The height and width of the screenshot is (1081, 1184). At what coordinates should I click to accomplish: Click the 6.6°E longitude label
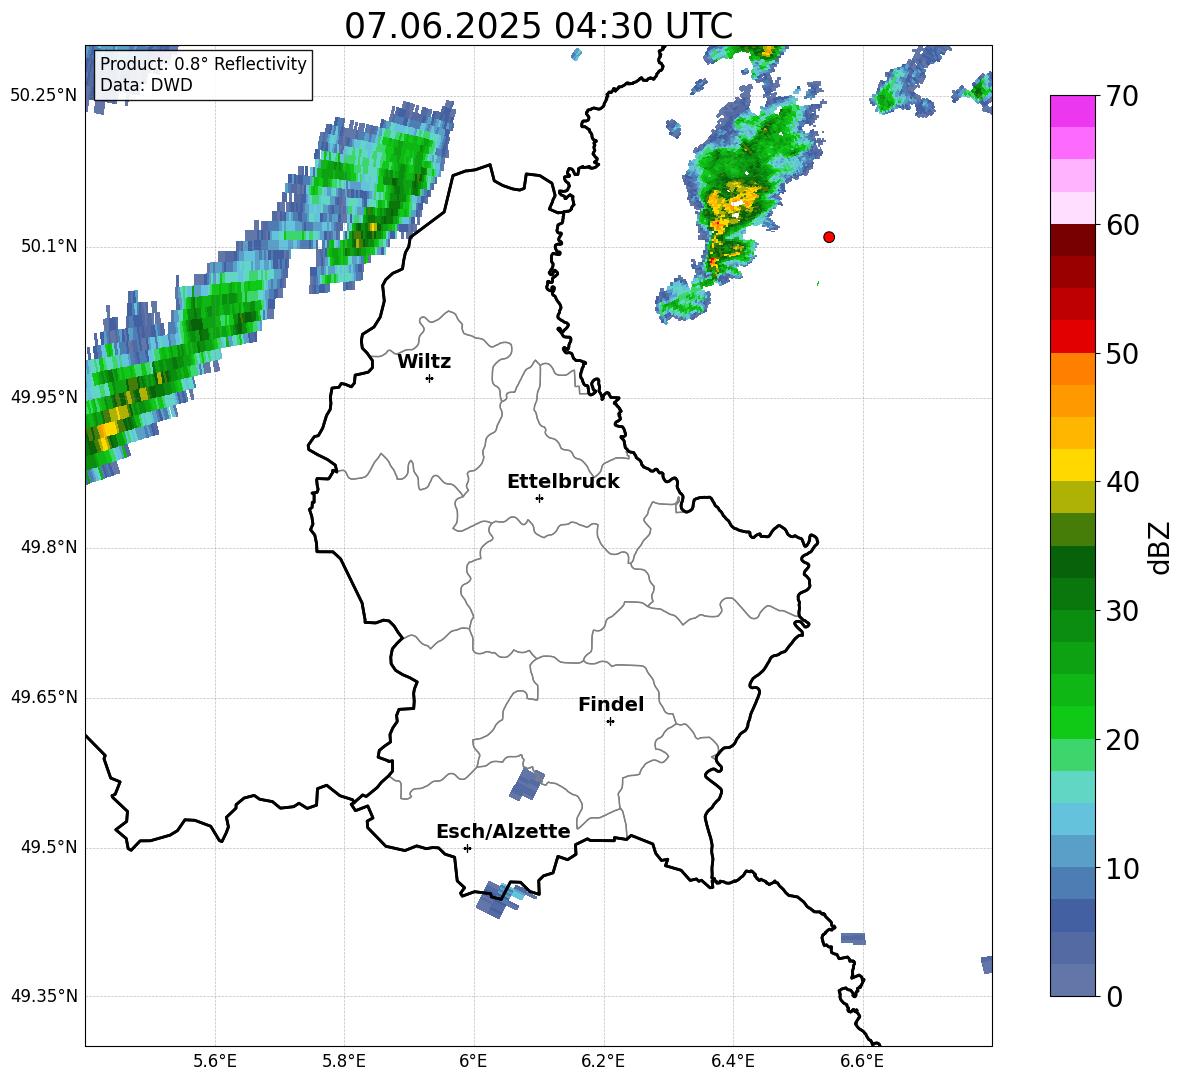862,1061
